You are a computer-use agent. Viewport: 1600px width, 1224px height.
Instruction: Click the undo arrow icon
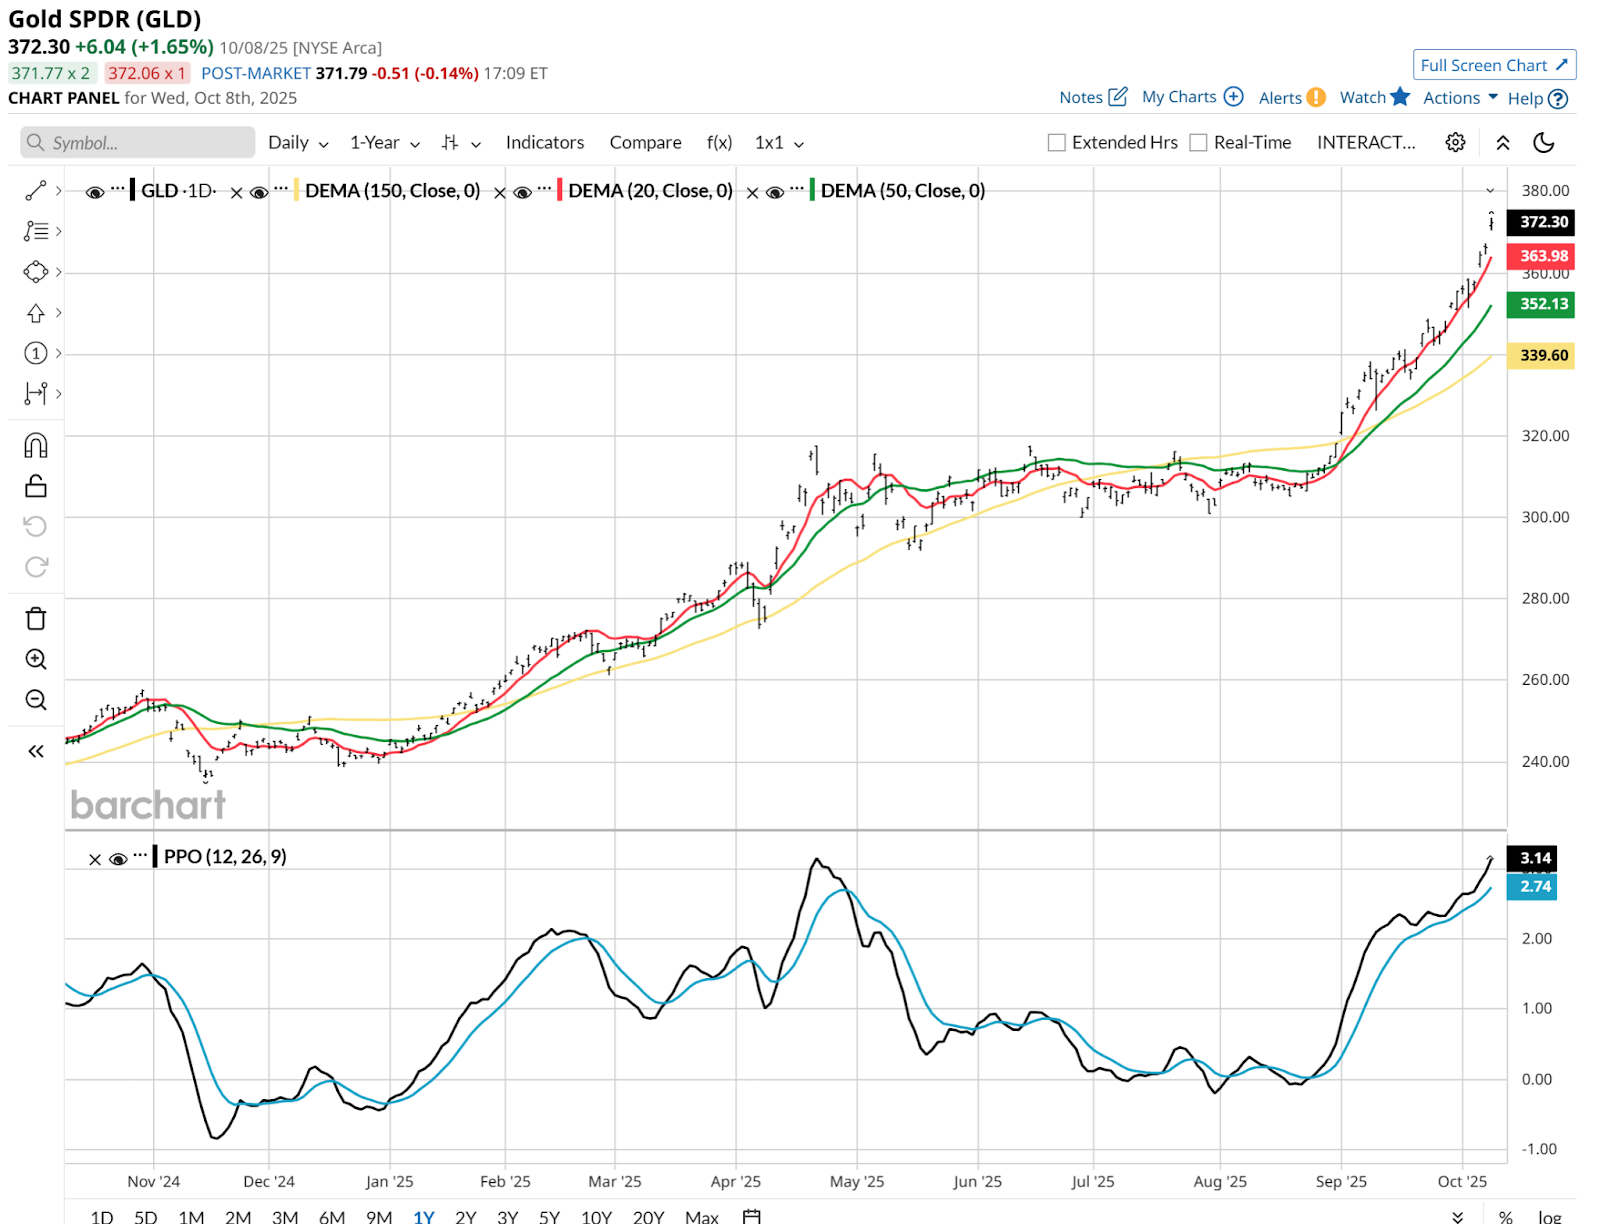(x=36, y=526)
